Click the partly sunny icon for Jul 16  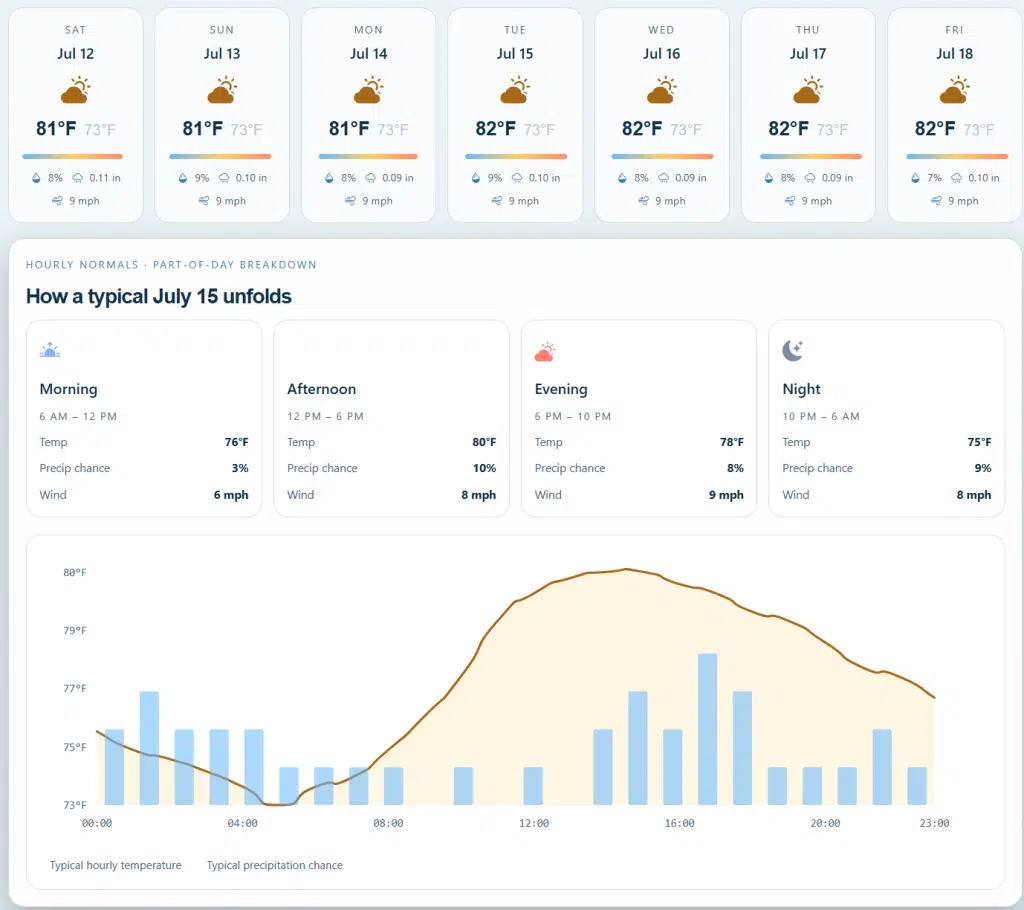[662, 89]
